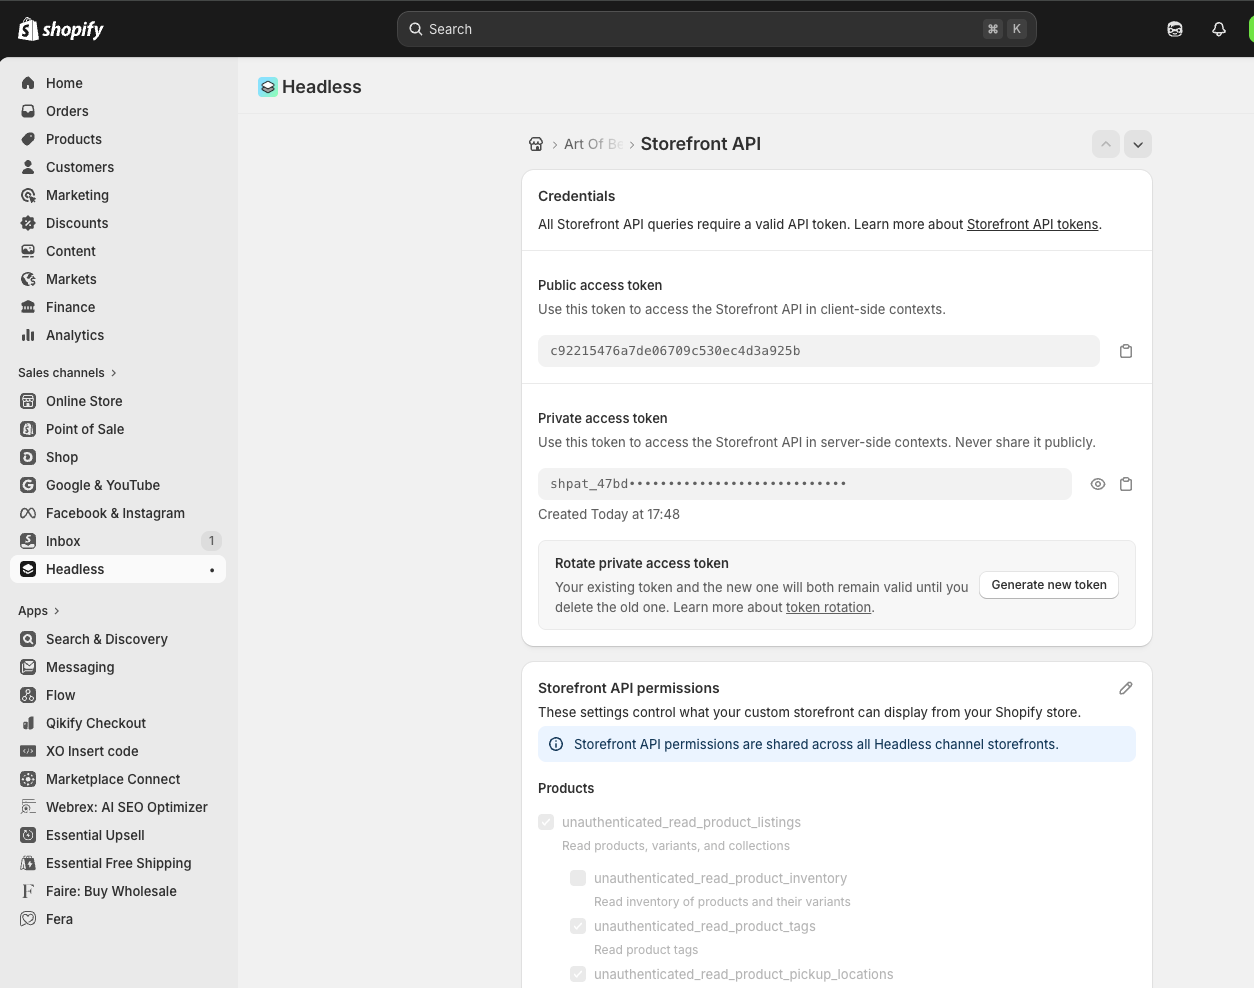Reveal the private access token

pyautogui.click(x=1098, y=484)
